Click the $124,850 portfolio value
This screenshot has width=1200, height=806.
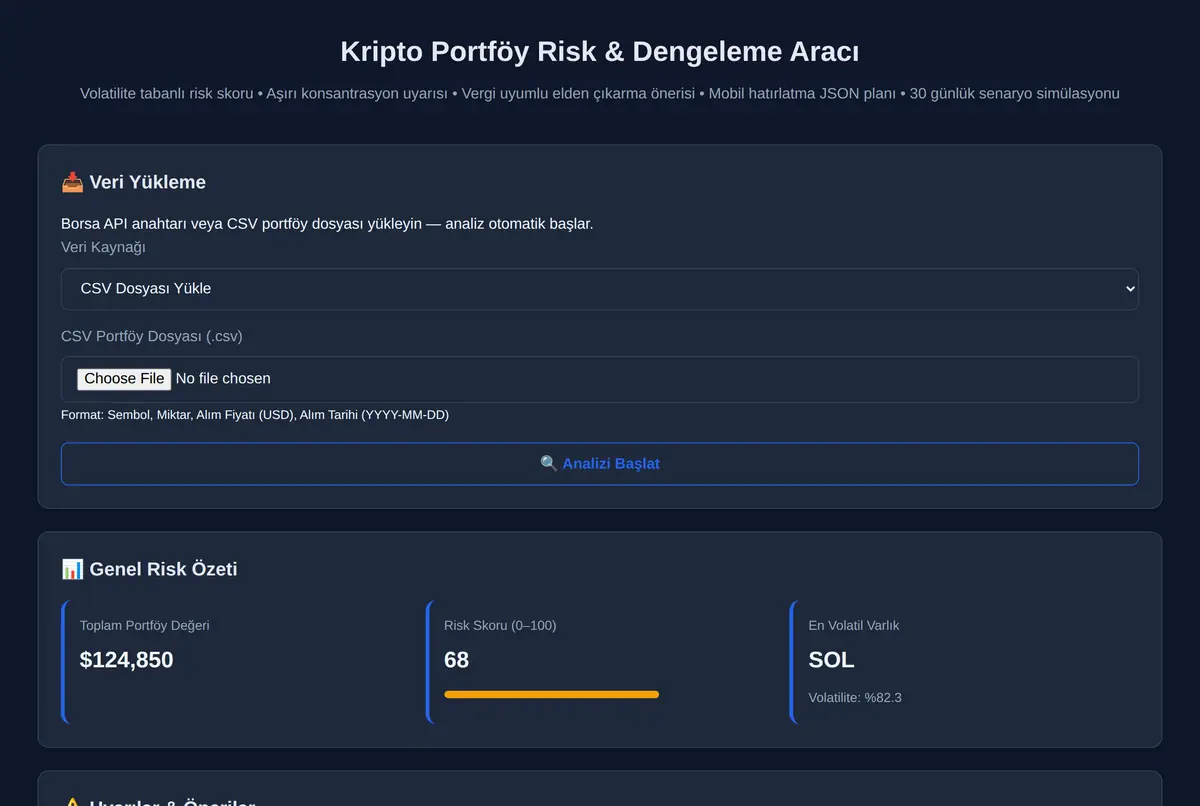tap(126, 660)
